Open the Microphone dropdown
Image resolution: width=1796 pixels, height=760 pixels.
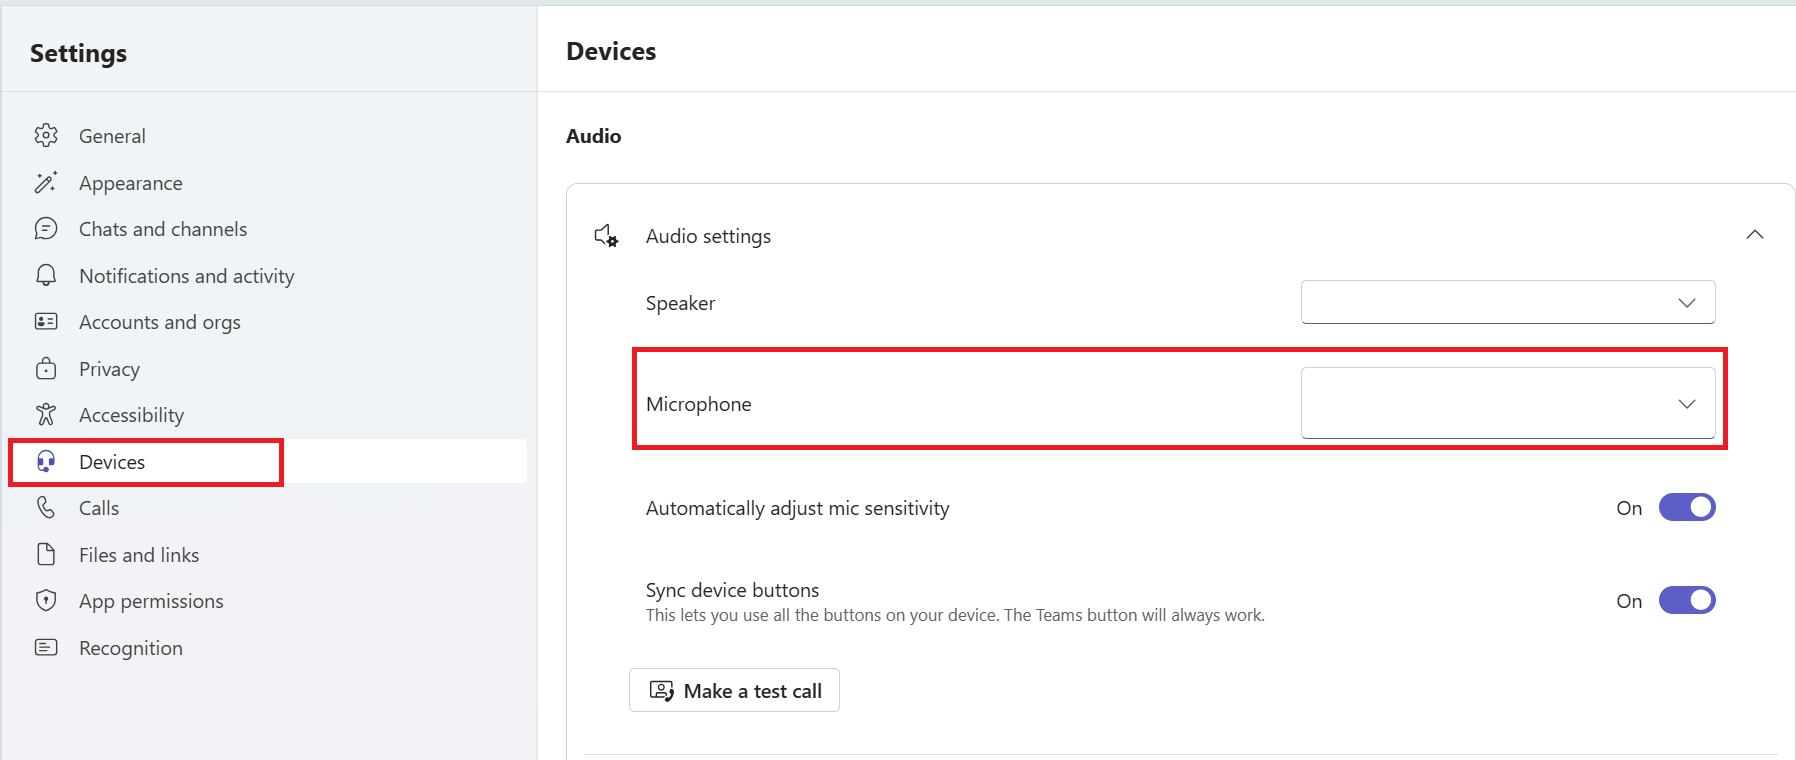click(1508, 403)
